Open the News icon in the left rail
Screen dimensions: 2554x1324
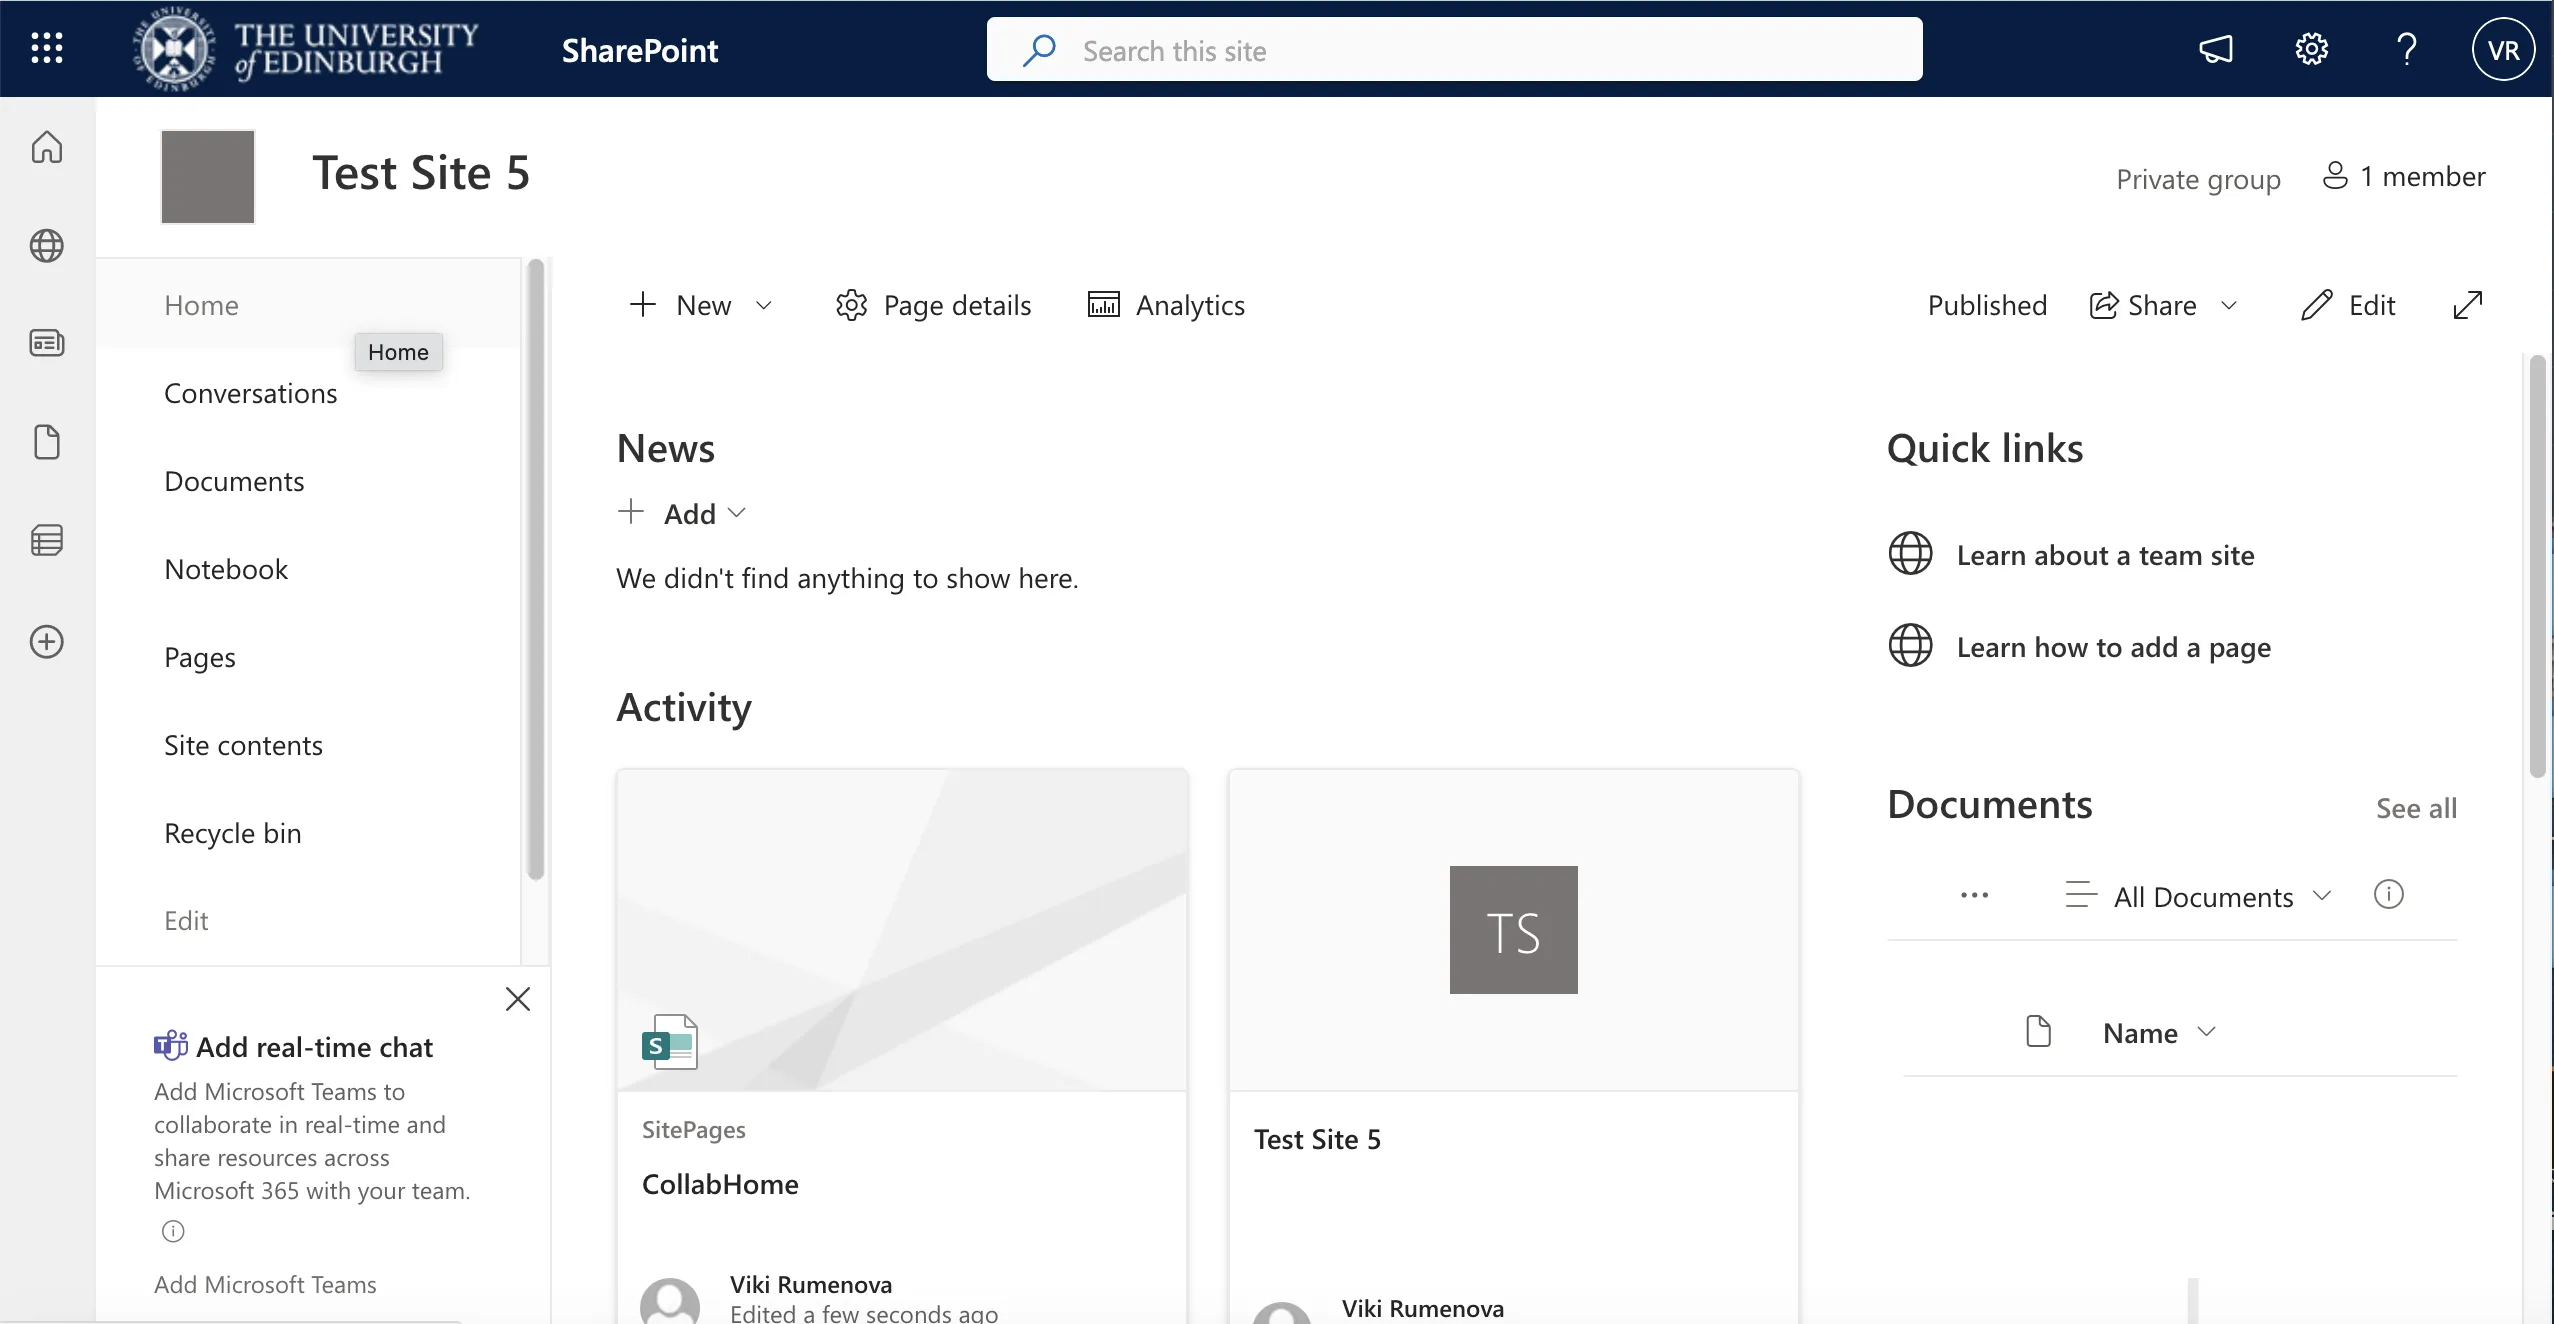point(46,342)
